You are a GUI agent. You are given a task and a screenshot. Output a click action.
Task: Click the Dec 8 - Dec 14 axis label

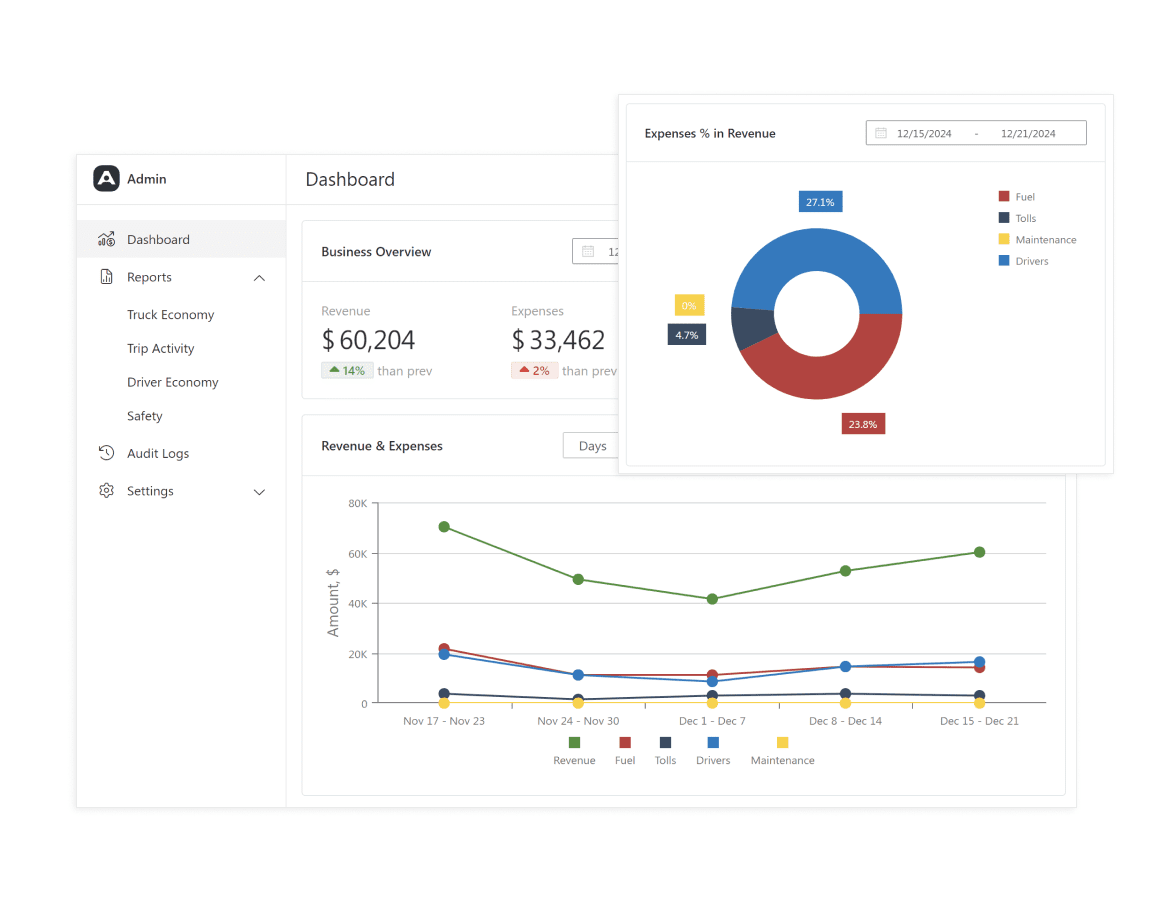[x=845, y=721]
